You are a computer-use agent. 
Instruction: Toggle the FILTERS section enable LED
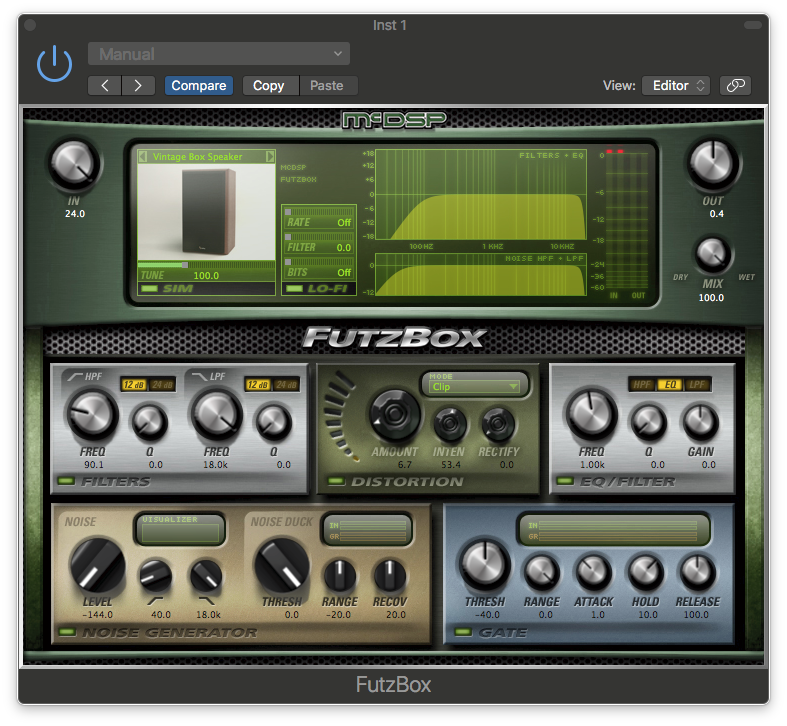tap(66, 481)
